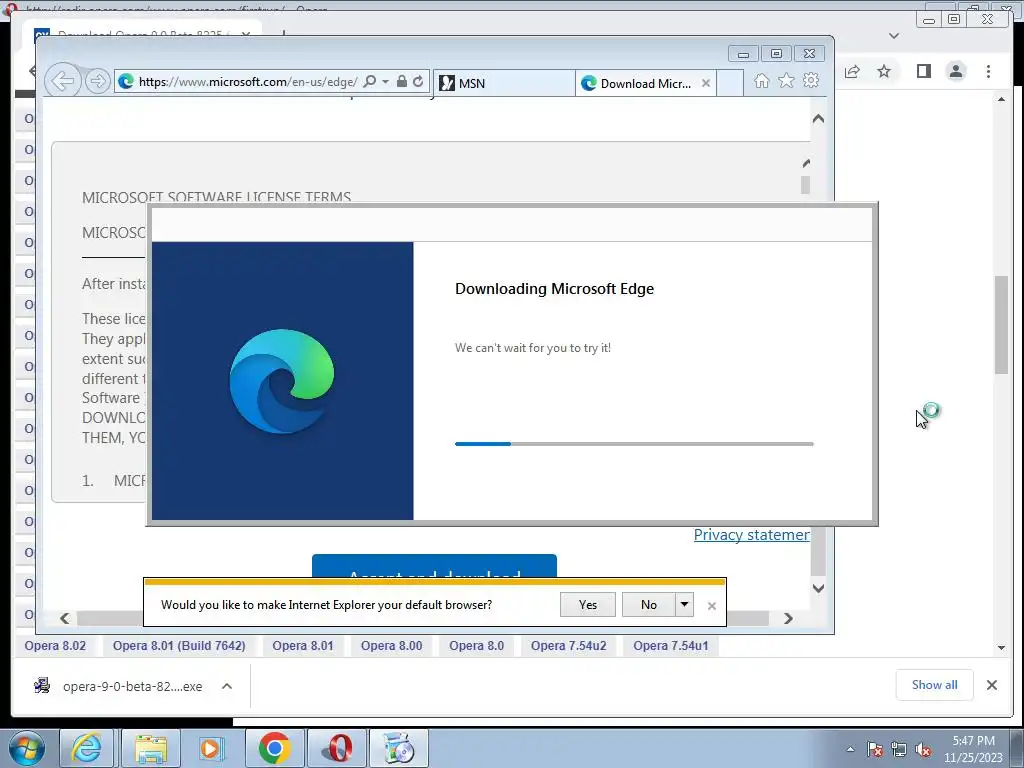Toggle the Chrome side panel icon

pyautogui.click(x=923, y=71)
